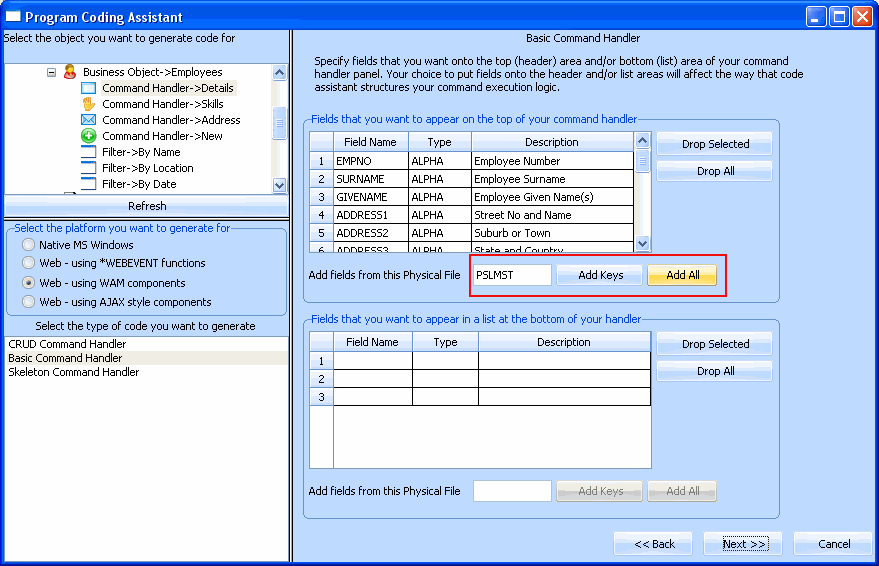Click the Filter By Name icon

pyautogui.click(x=88, y=152)
